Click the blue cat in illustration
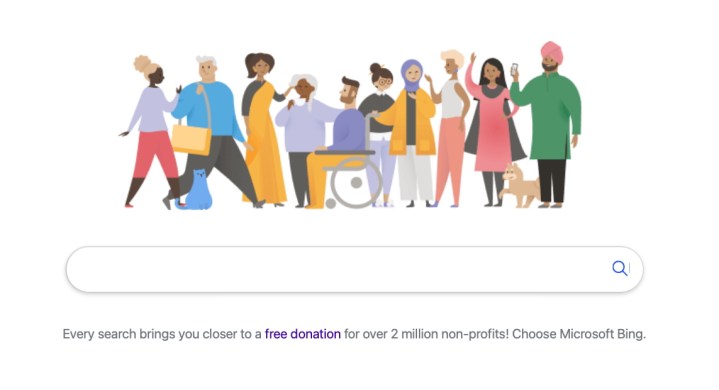The height and width of the screenshot is (390, 719). 196,190
